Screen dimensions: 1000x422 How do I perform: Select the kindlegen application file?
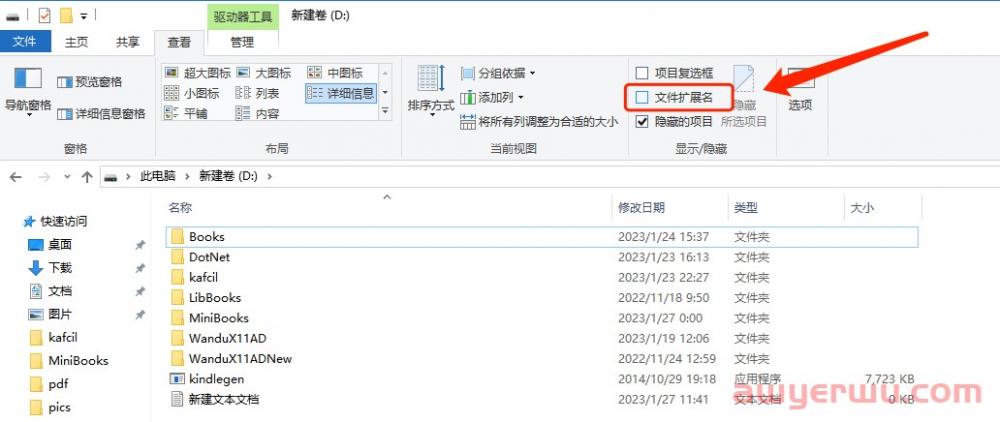(216, 379)
